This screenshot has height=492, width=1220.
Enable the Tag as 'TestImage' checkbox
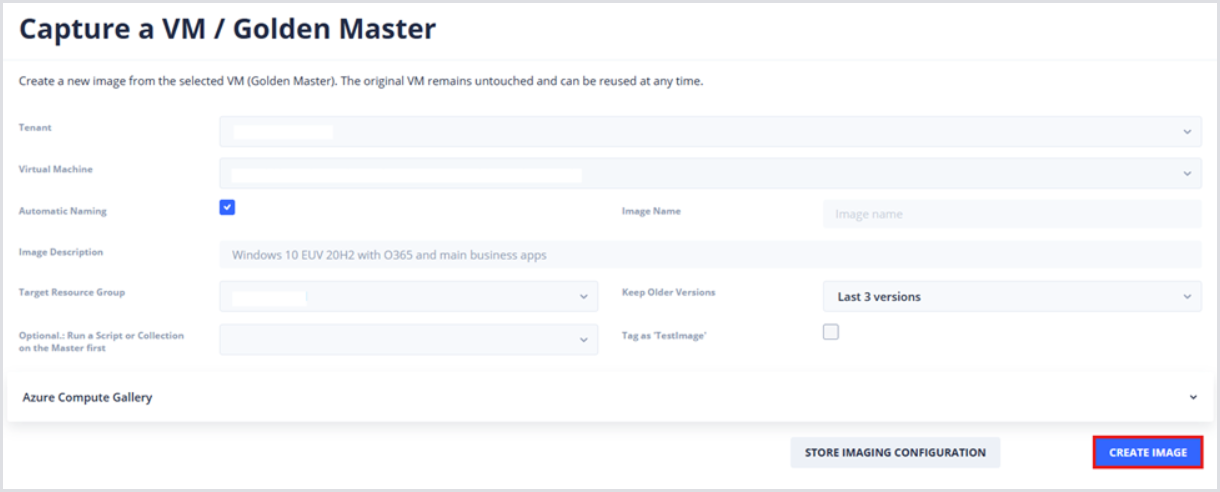point(831,332)
